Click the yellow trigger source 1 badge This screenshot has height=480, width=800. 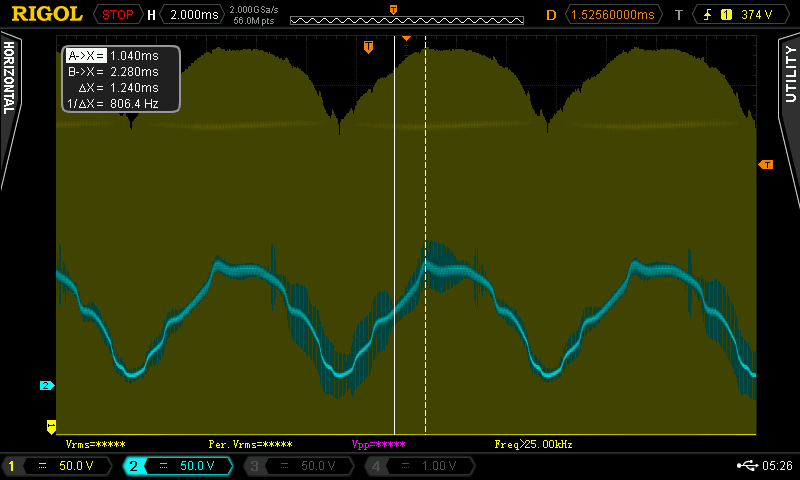click(726, 15)
